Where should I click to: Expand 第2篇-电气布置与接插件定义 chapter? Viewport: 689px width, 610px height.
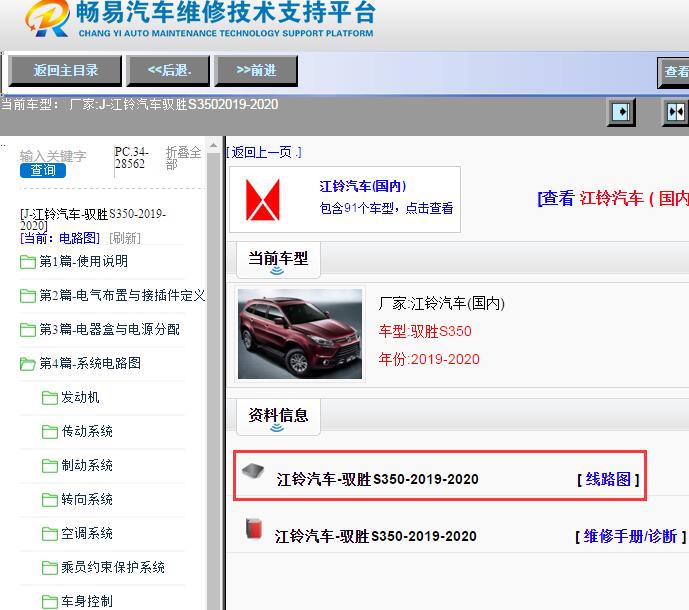coord(28,296)
